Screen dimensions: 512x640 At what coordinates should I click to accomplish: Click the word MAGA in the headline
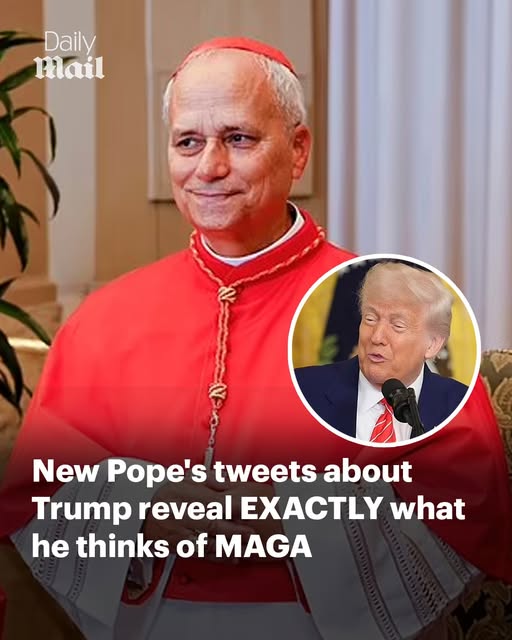(x=263, y=546)
